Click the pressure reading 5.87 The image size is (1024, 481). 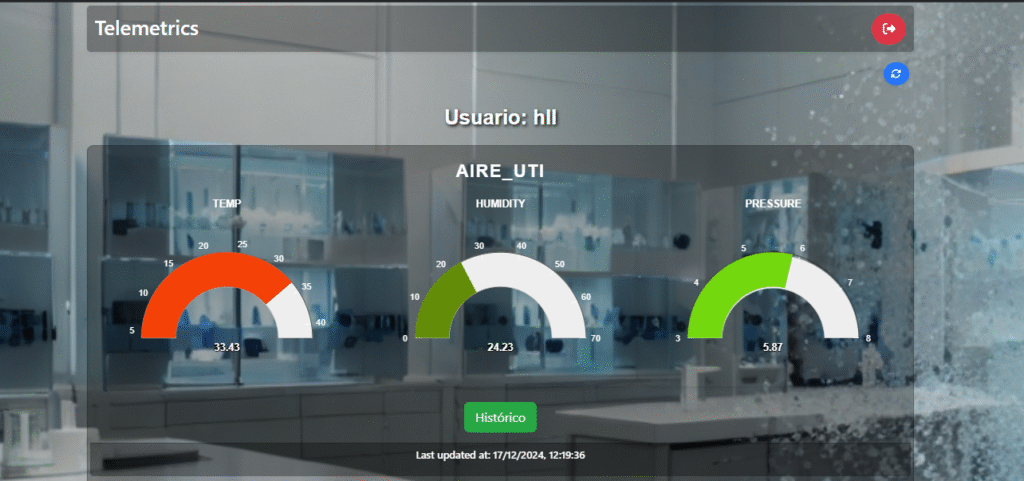[x=772, y=347]
